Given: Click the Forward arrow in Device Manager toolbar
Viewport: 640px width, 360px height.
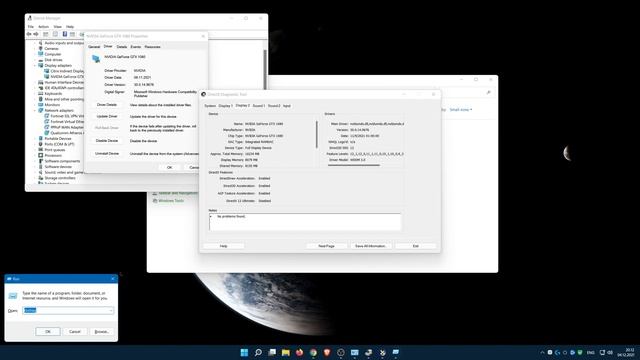Looking at the screenshot, I should tap(36, 34).
